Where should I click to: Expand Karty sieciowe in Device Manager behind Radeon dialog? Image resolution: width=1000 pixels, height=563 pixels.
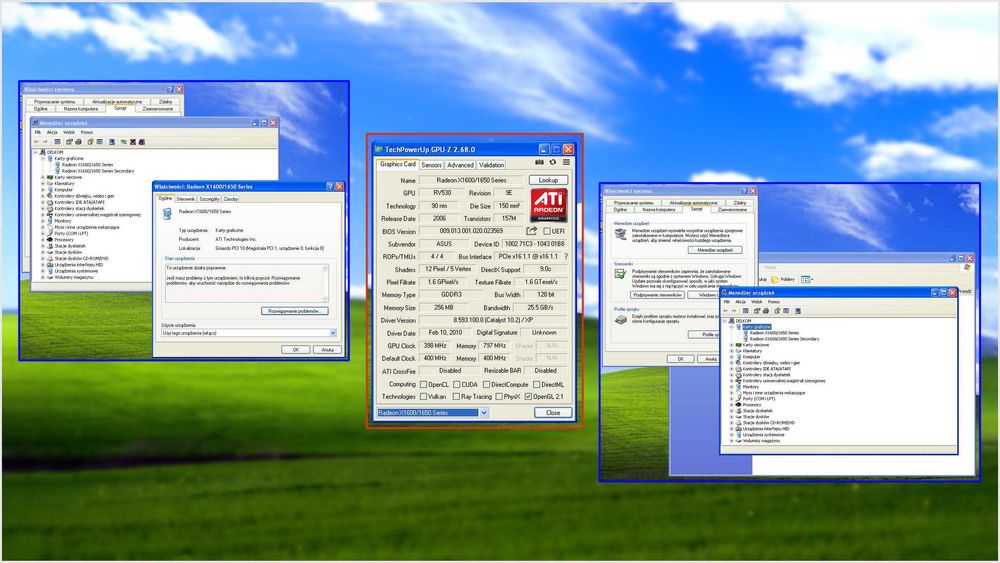43,177
